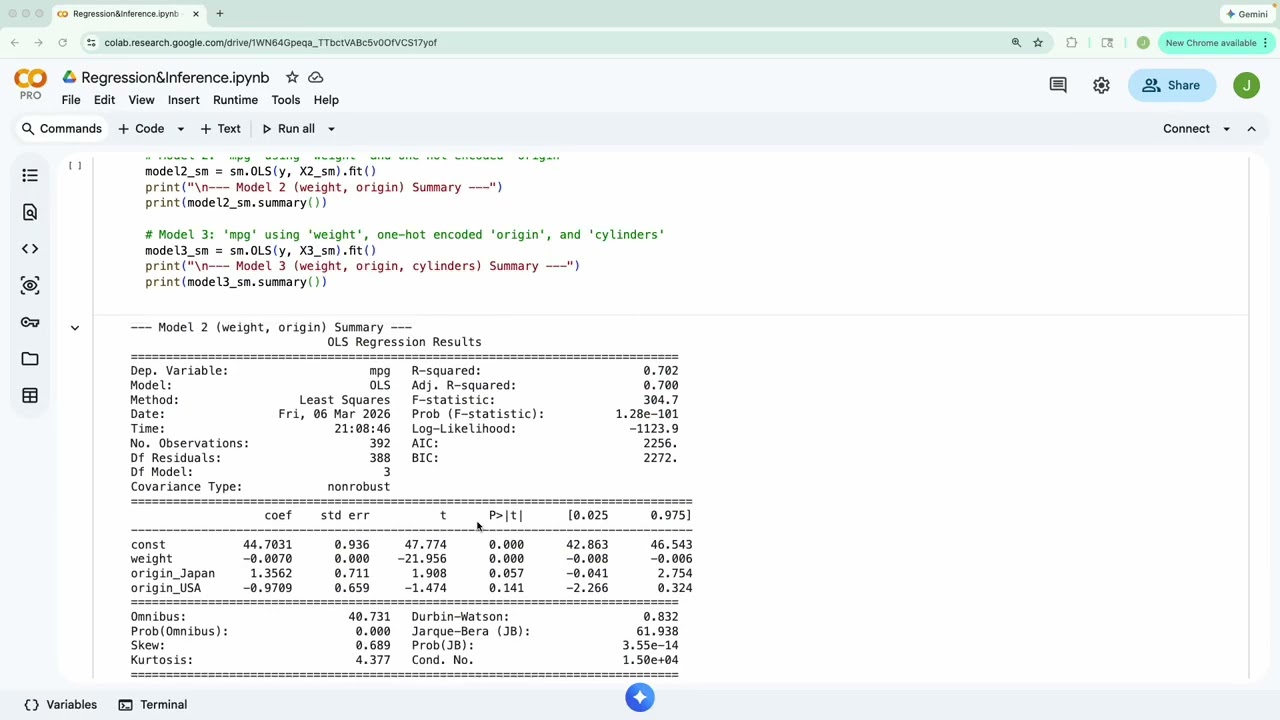The height and width of the screenshot is (720, 1280).
Task: Open the Tools menu
Action: coord(285,100)
